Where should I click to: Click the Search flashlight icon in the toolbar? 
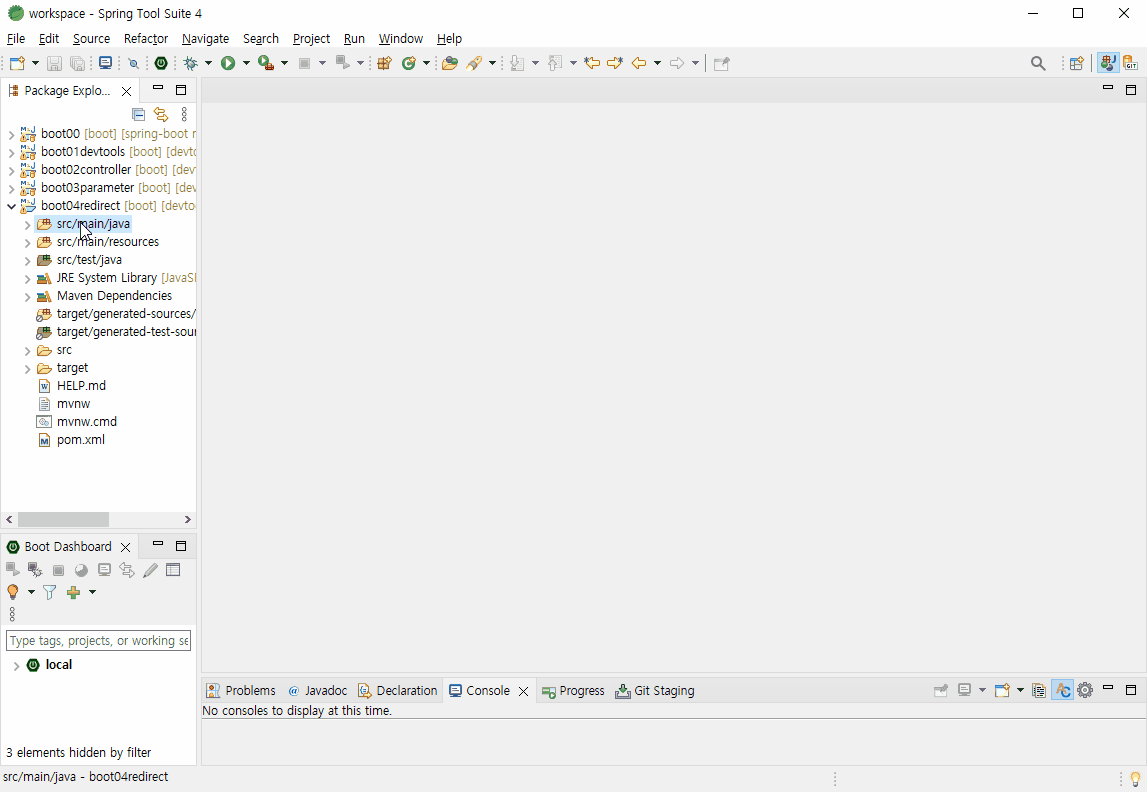click(474, 64)
